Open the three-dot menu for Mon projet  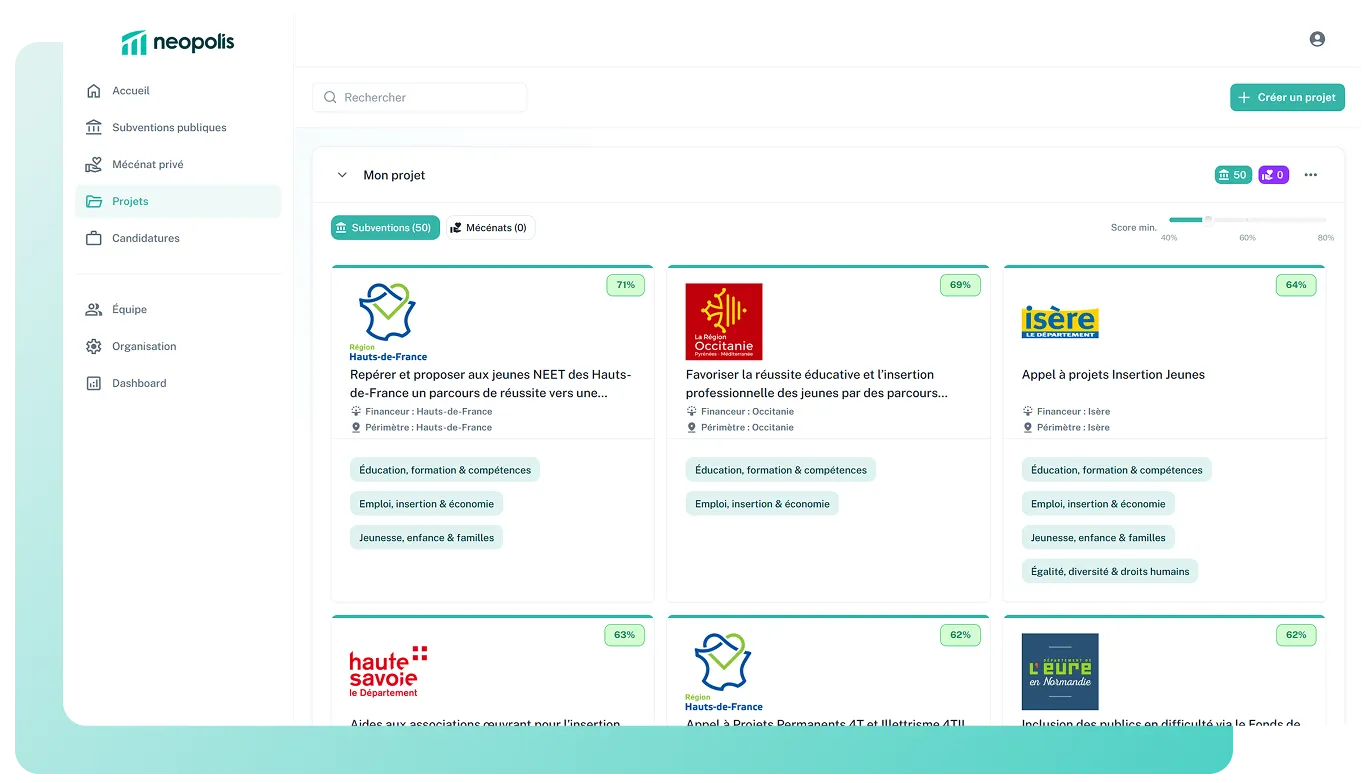1311,175
